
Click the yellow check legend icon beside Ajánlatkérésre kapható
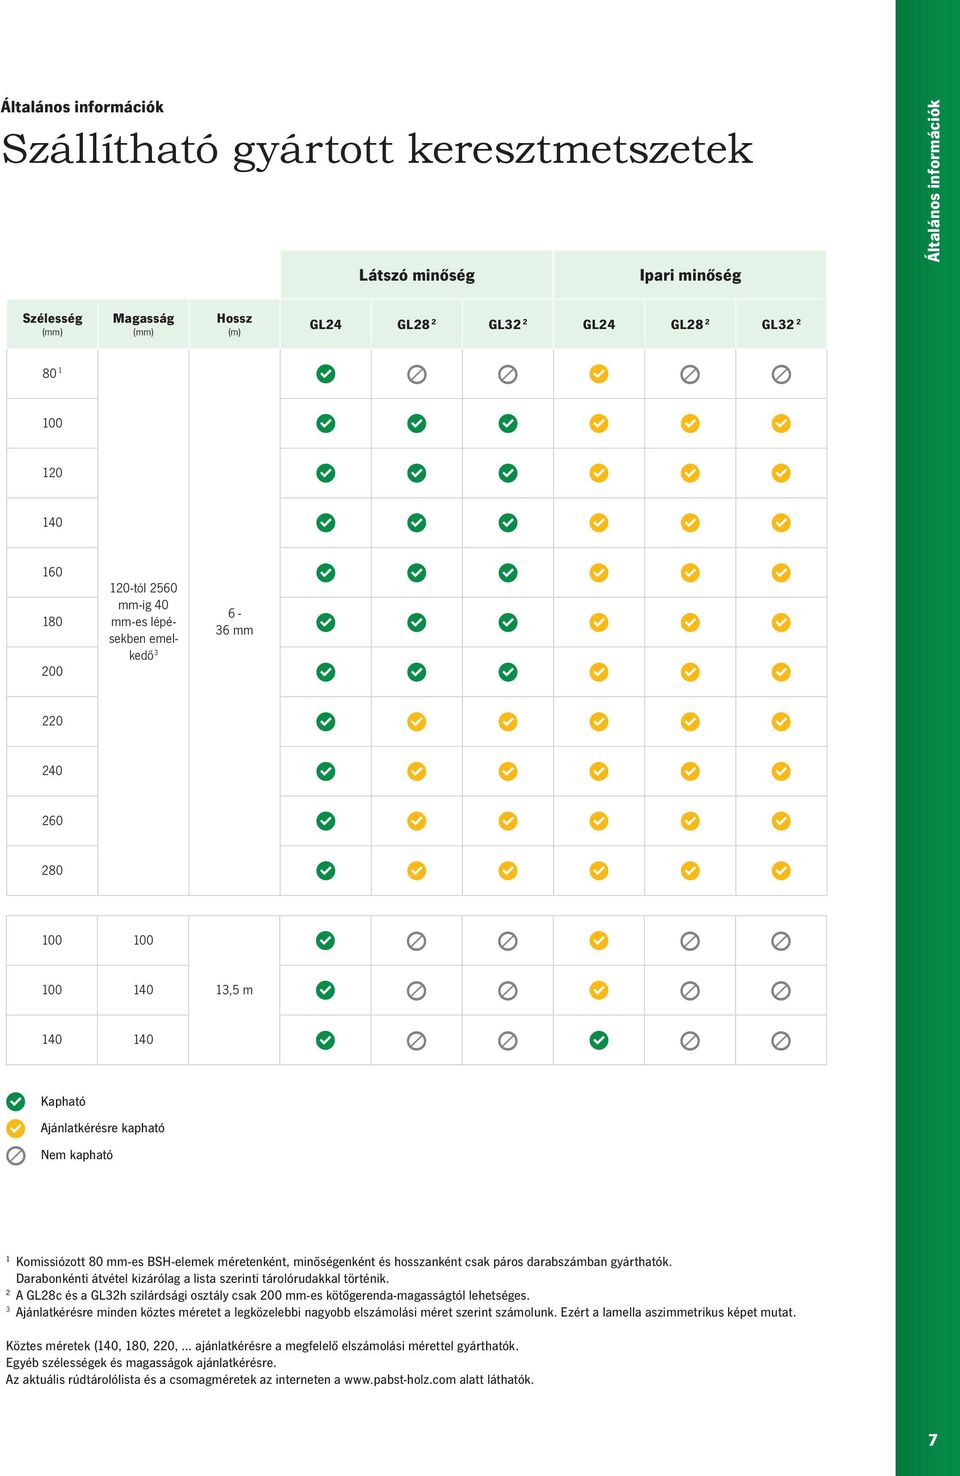click(16, 1129)
